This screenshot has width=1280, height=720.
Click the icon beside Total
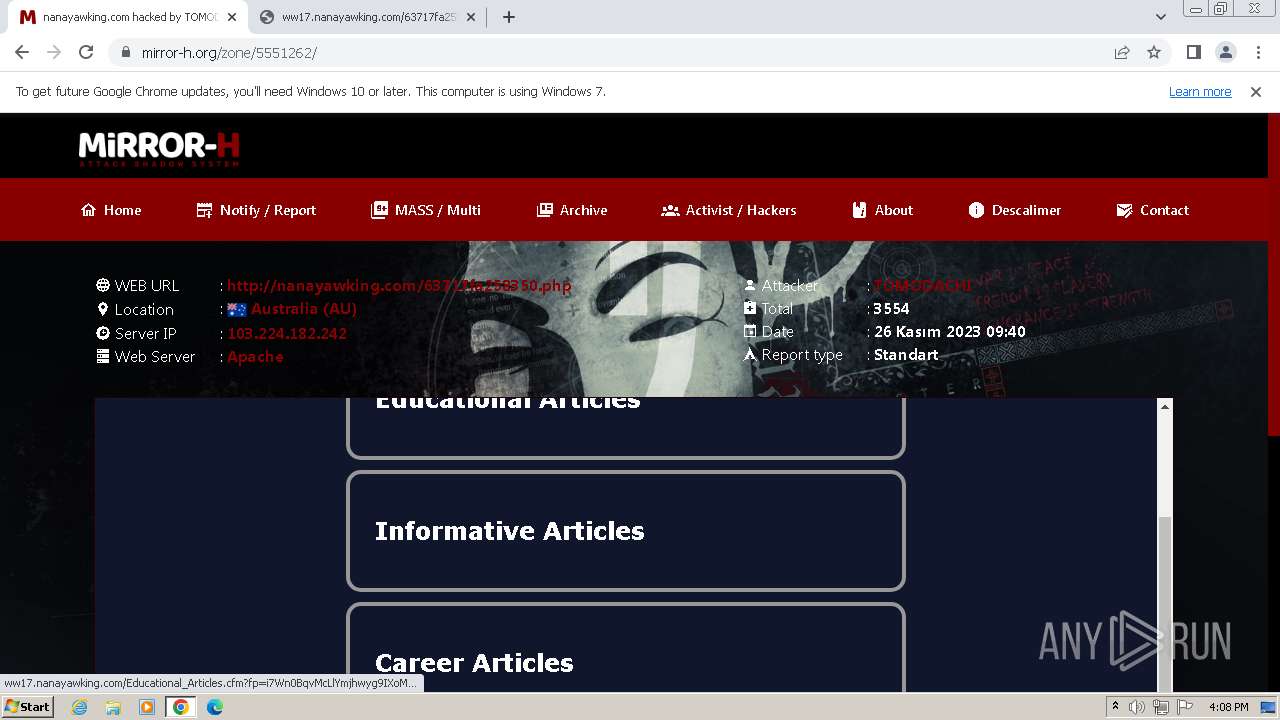point(750,308)
